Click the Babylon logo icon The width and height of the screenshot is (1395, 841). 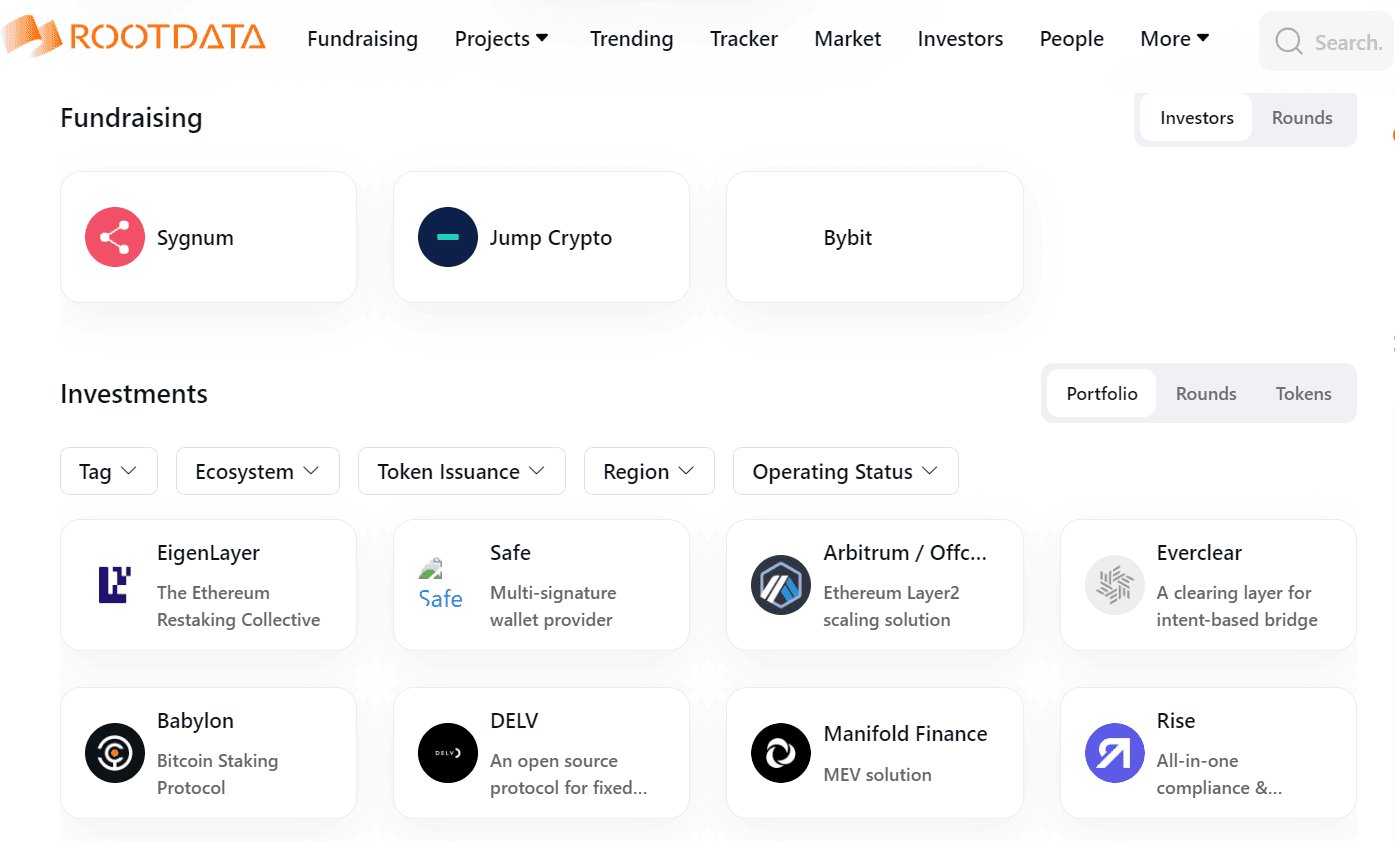point(114,753)
